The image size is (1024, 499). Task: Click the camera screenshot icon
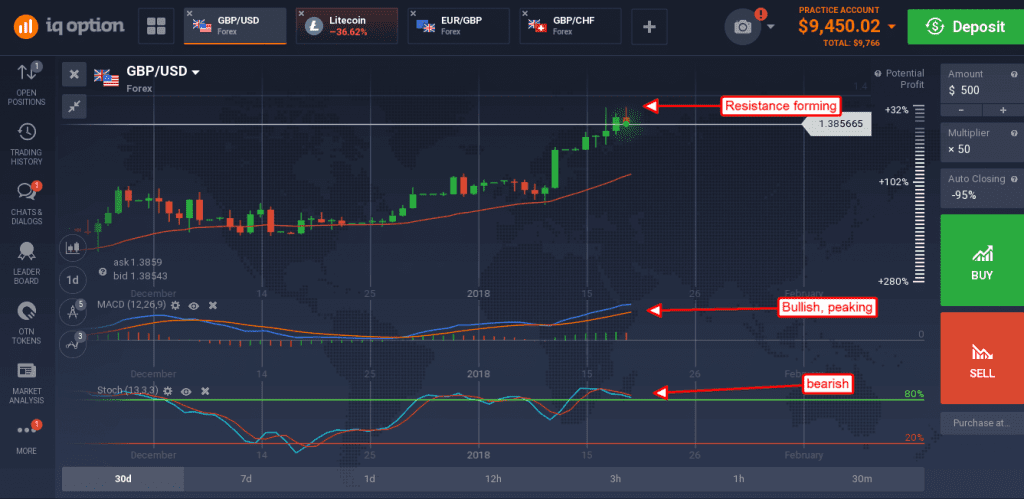[x=743, y=26]
